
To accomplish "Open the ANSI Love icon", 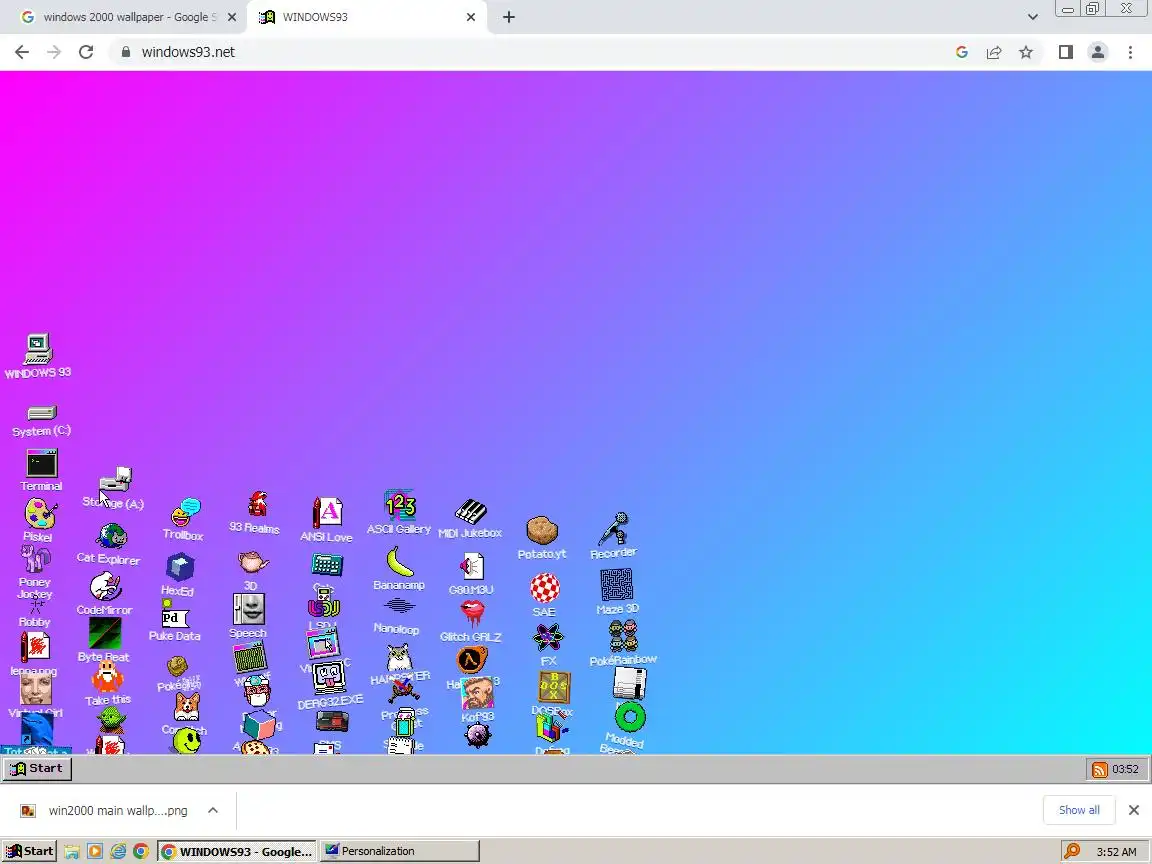I will click(328, 513).
